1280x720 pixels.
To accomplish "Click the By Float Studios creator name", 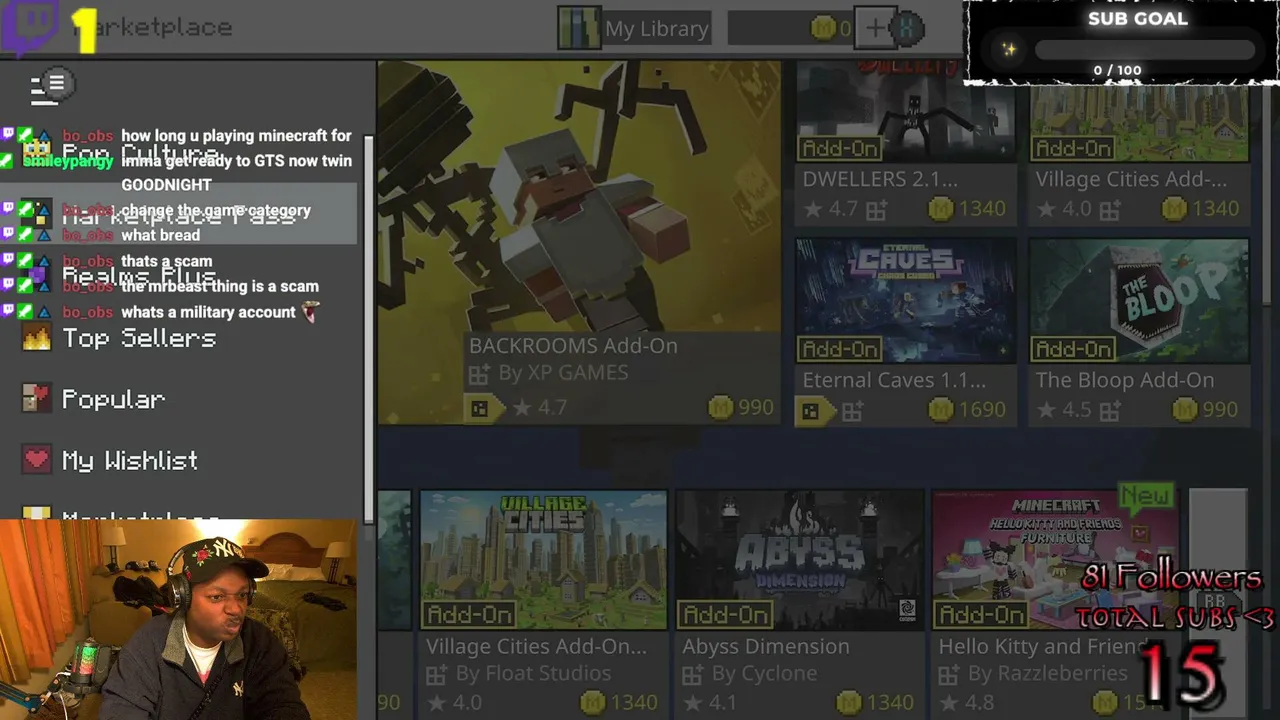I will 533,674.
